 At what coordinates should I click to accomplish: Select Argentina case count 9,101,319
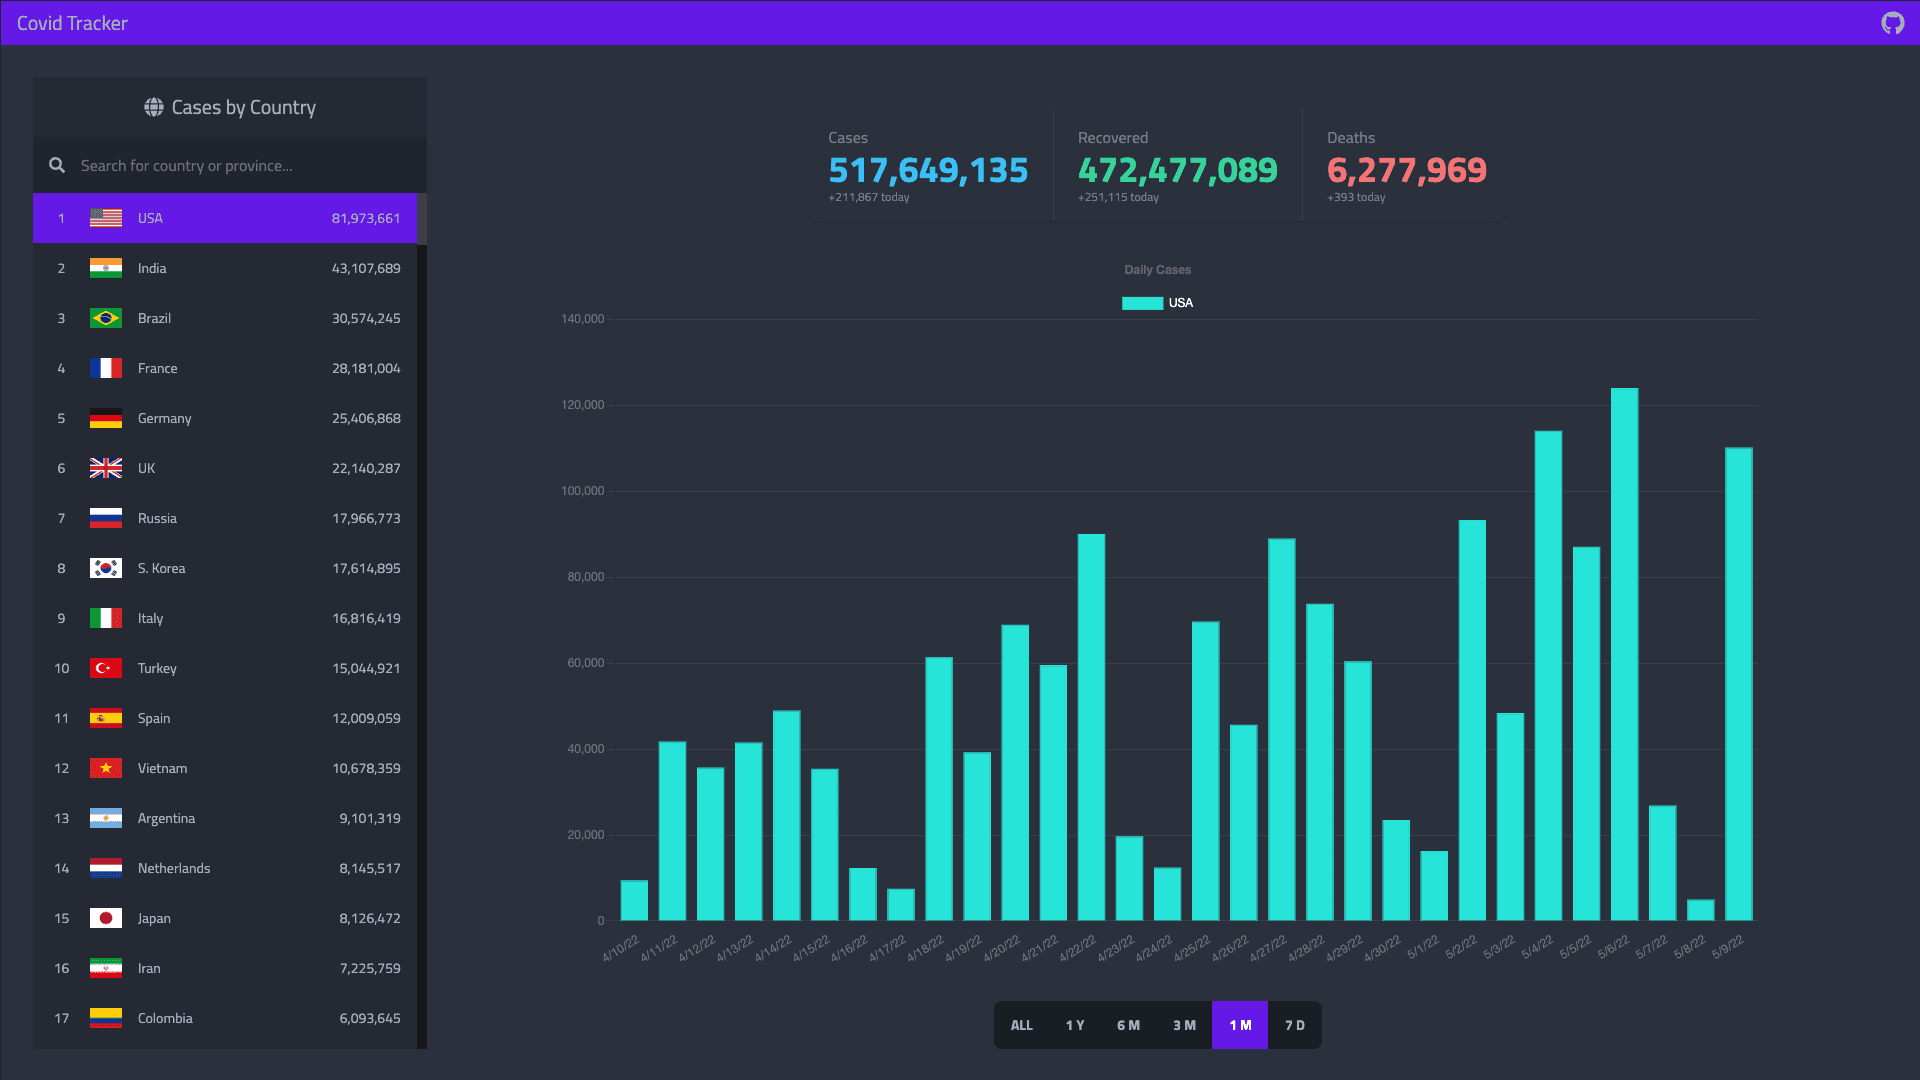[x=370, y=818]
